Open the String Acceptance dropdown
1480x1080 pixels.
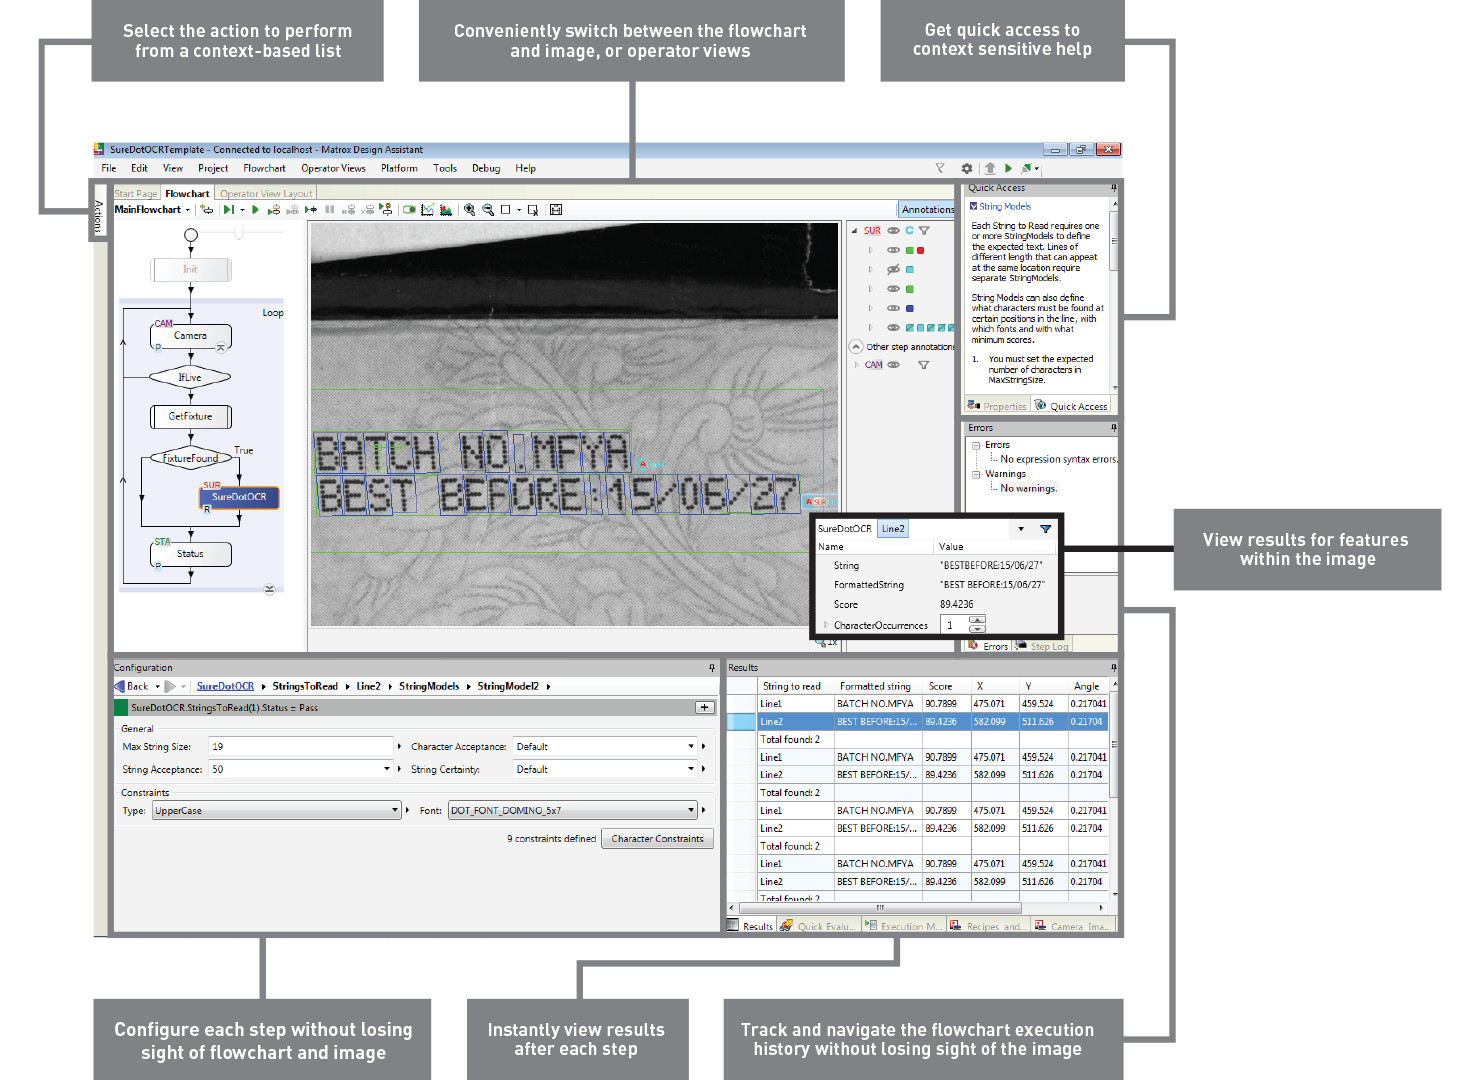click(387, 769)
